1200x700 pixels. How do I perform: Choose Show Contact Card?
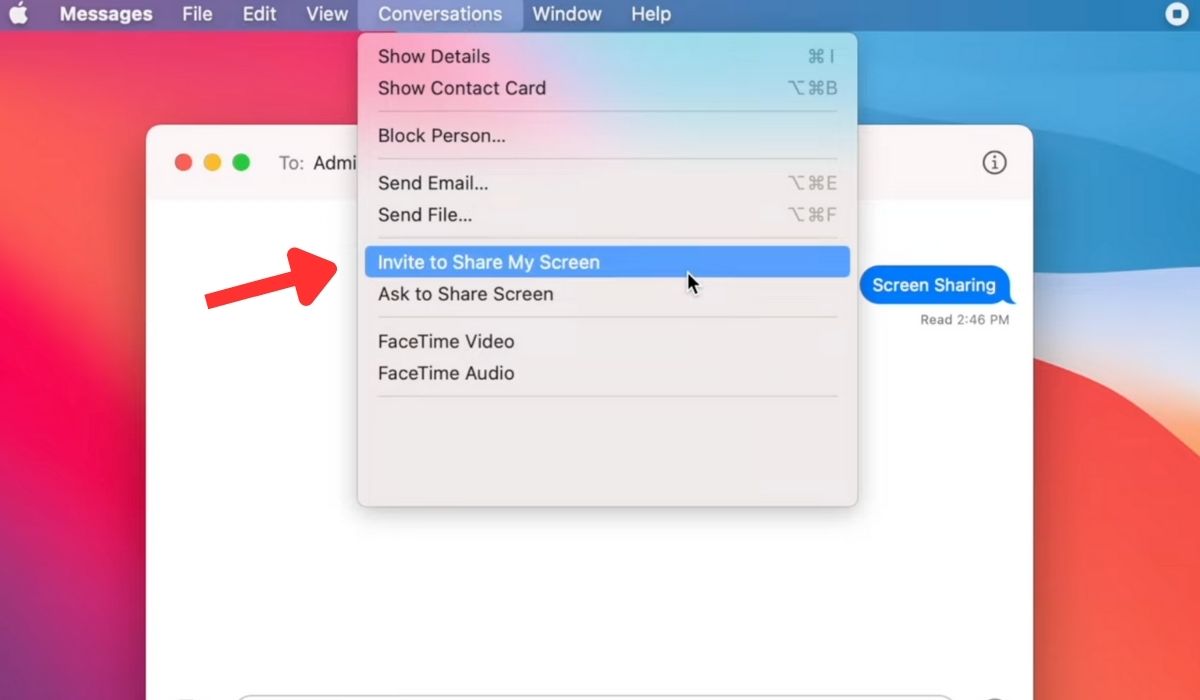point(462,88)
